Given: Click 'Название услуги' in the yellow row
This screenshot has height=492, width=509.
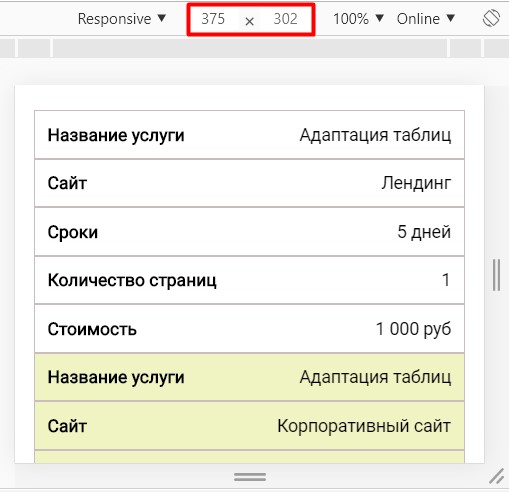Looking at the screenshot, I should click(116, 377).
